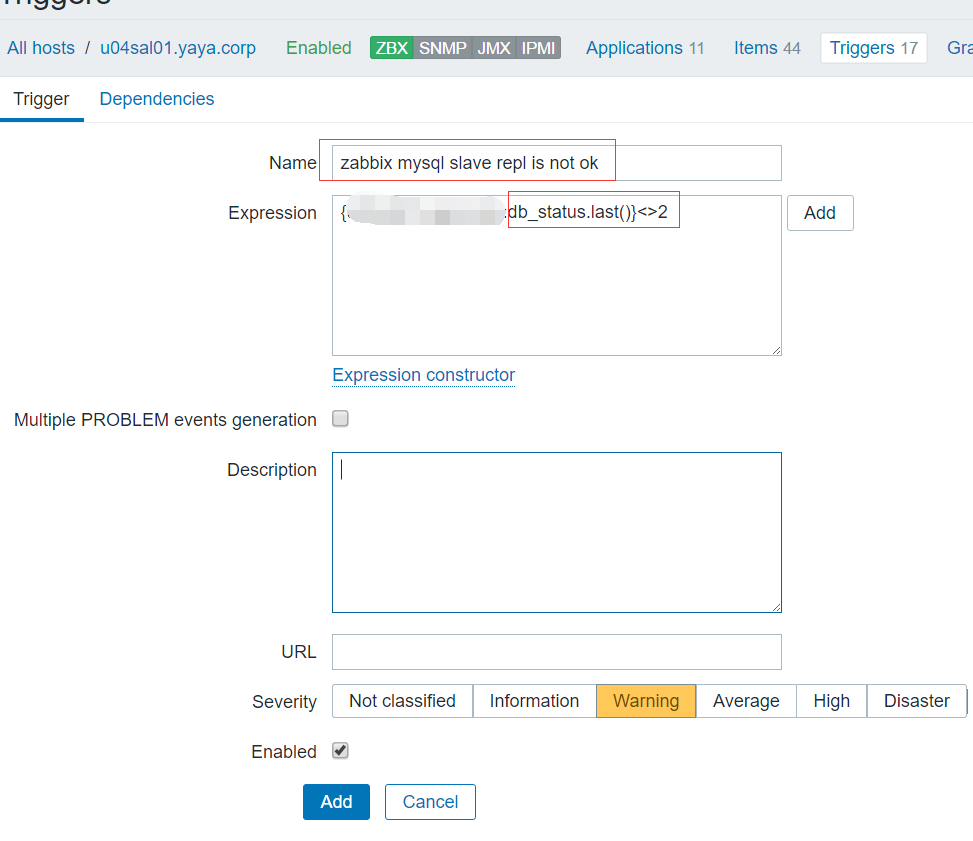Click the JMX availability badge
Screen dimensions: 973x841
(493, 48)
